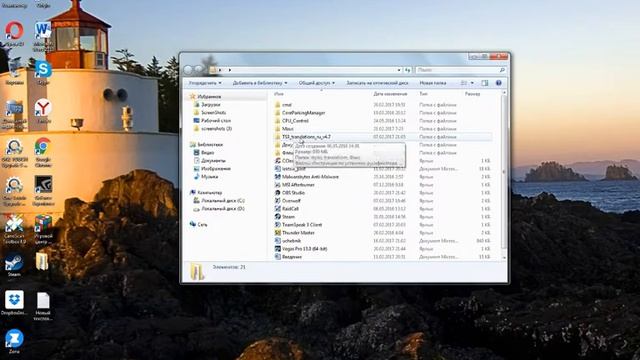This screenshot has height=360, width=640.
Task: Click the change view icon in toolbar
Action: tap(464, 83)
